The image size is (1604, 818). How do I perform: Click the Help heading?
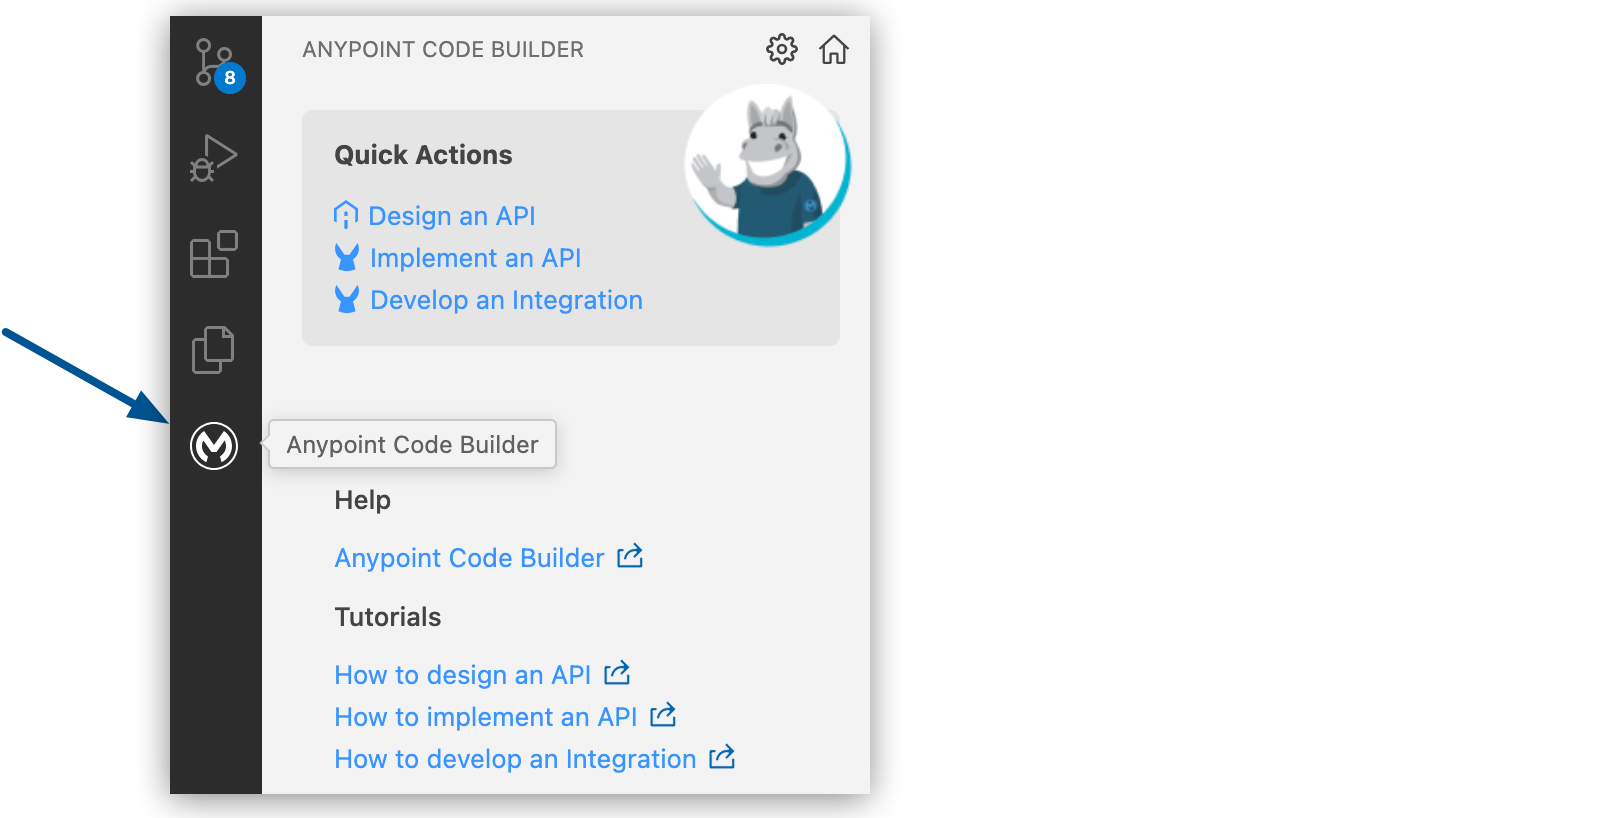click(362, 500)
